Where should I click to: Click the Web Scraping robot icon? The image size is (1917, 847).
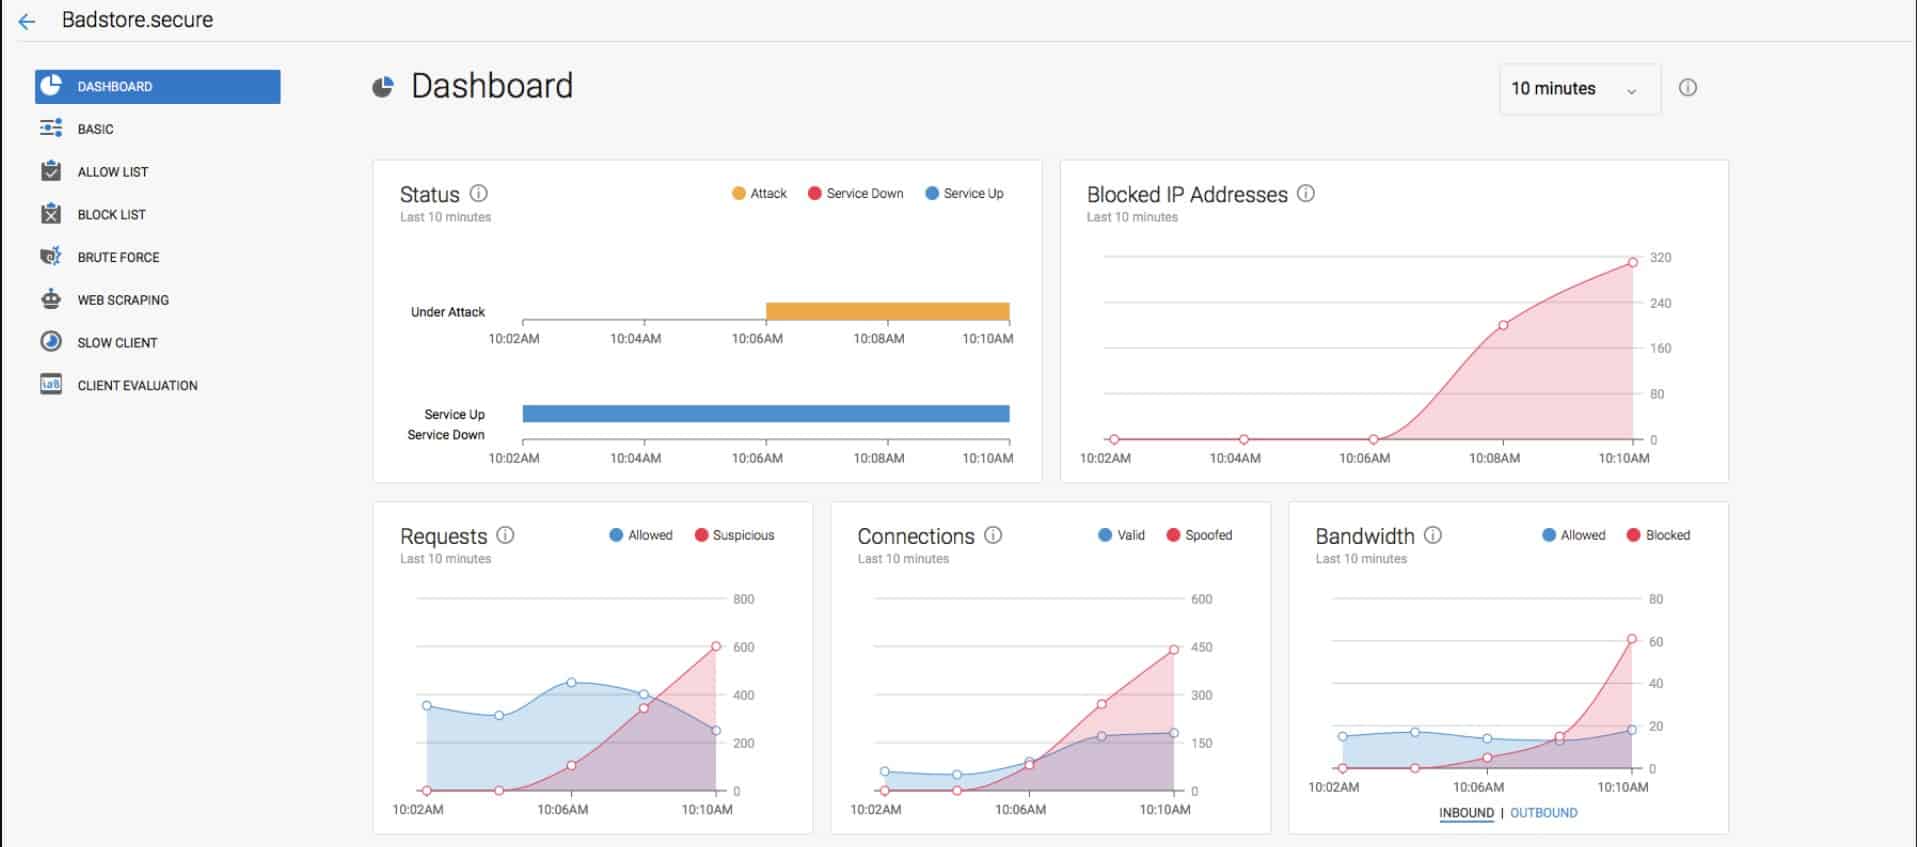51,299
